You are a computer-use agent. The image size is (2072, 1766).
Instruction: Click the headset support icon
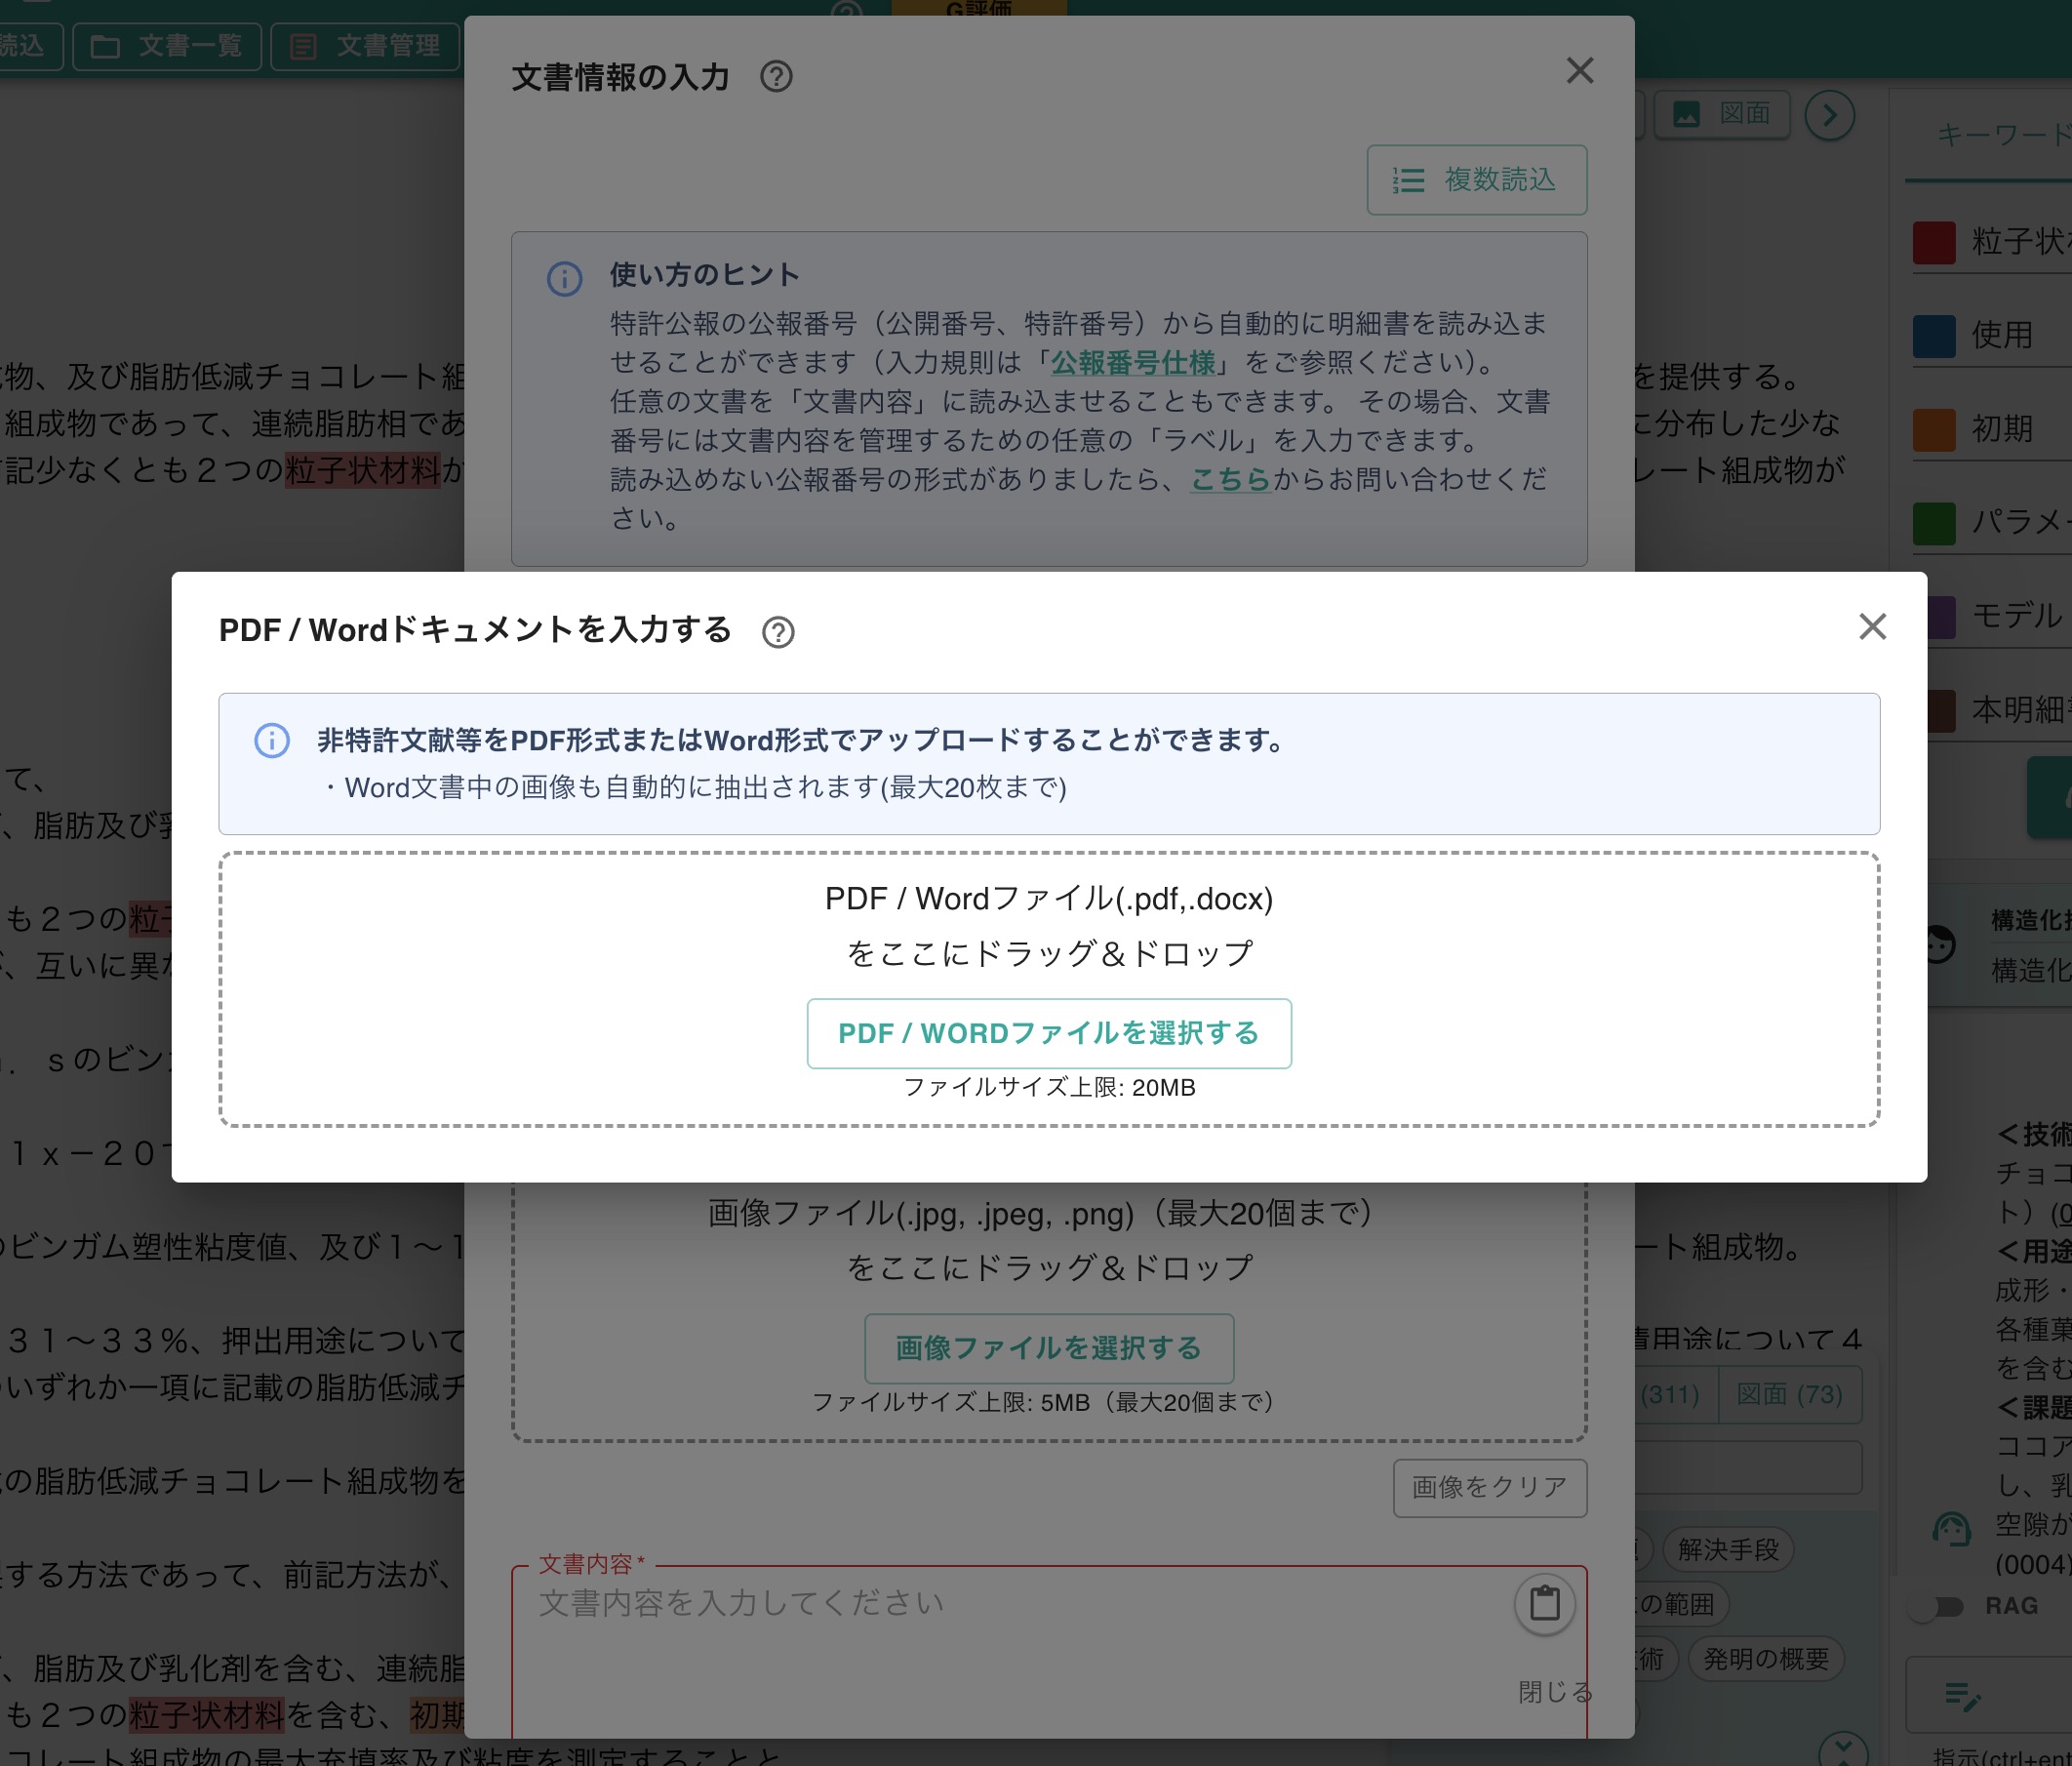pos(1951,1530)
